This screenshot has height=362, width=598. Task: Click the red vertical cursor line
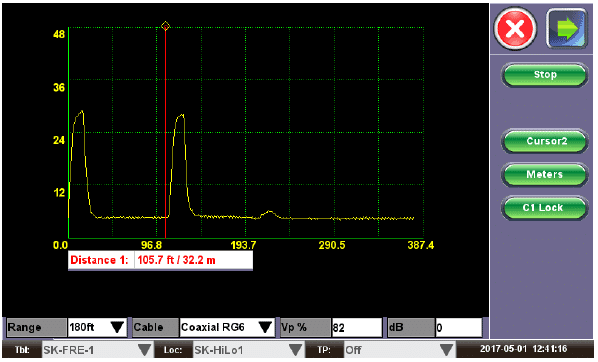pyautogui.click(x=165, y=134)
